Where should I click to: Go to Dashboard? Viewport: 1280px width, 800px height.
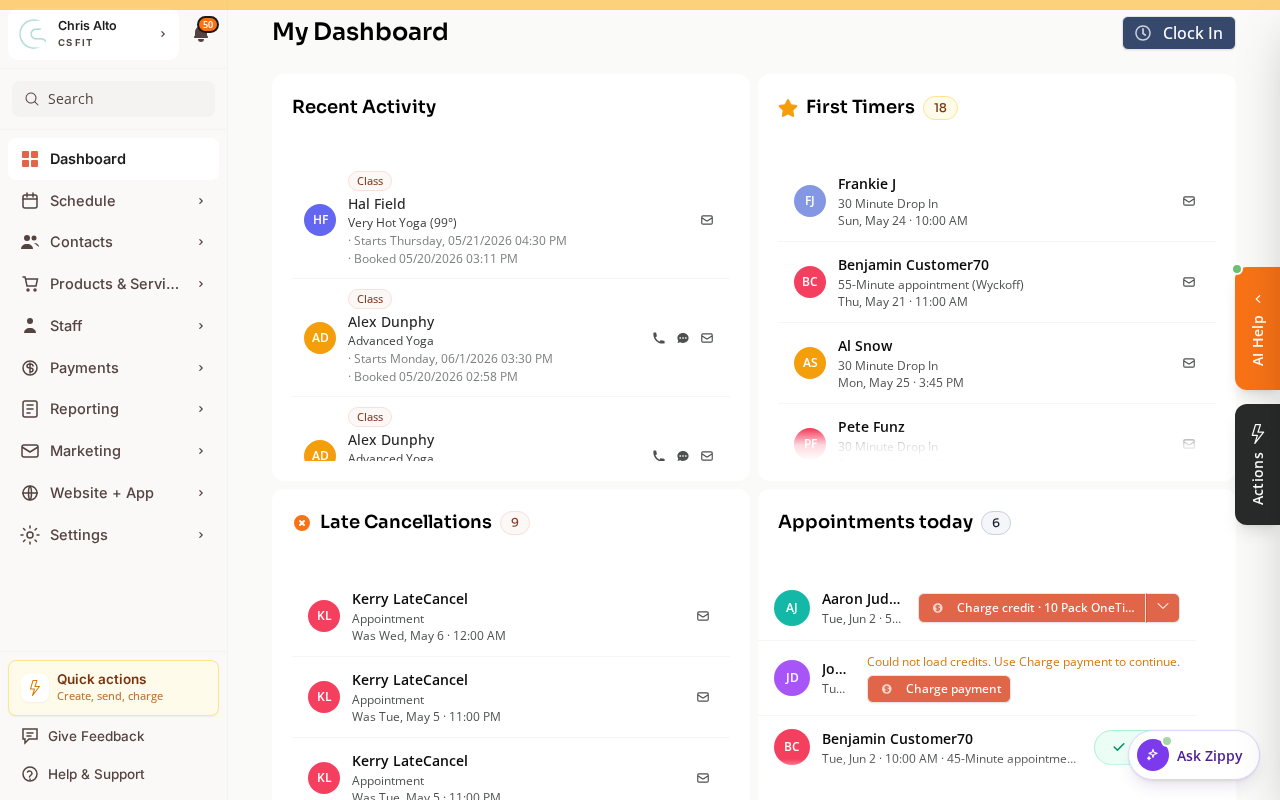113,159
